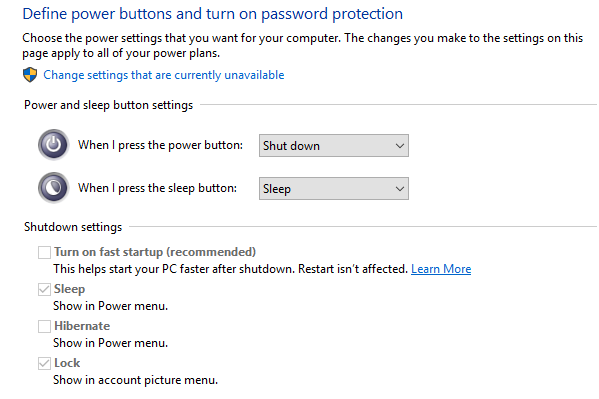Click the chevron on the Sleep combo box
This screenshot has height=399, width=599.
point(400,188)
